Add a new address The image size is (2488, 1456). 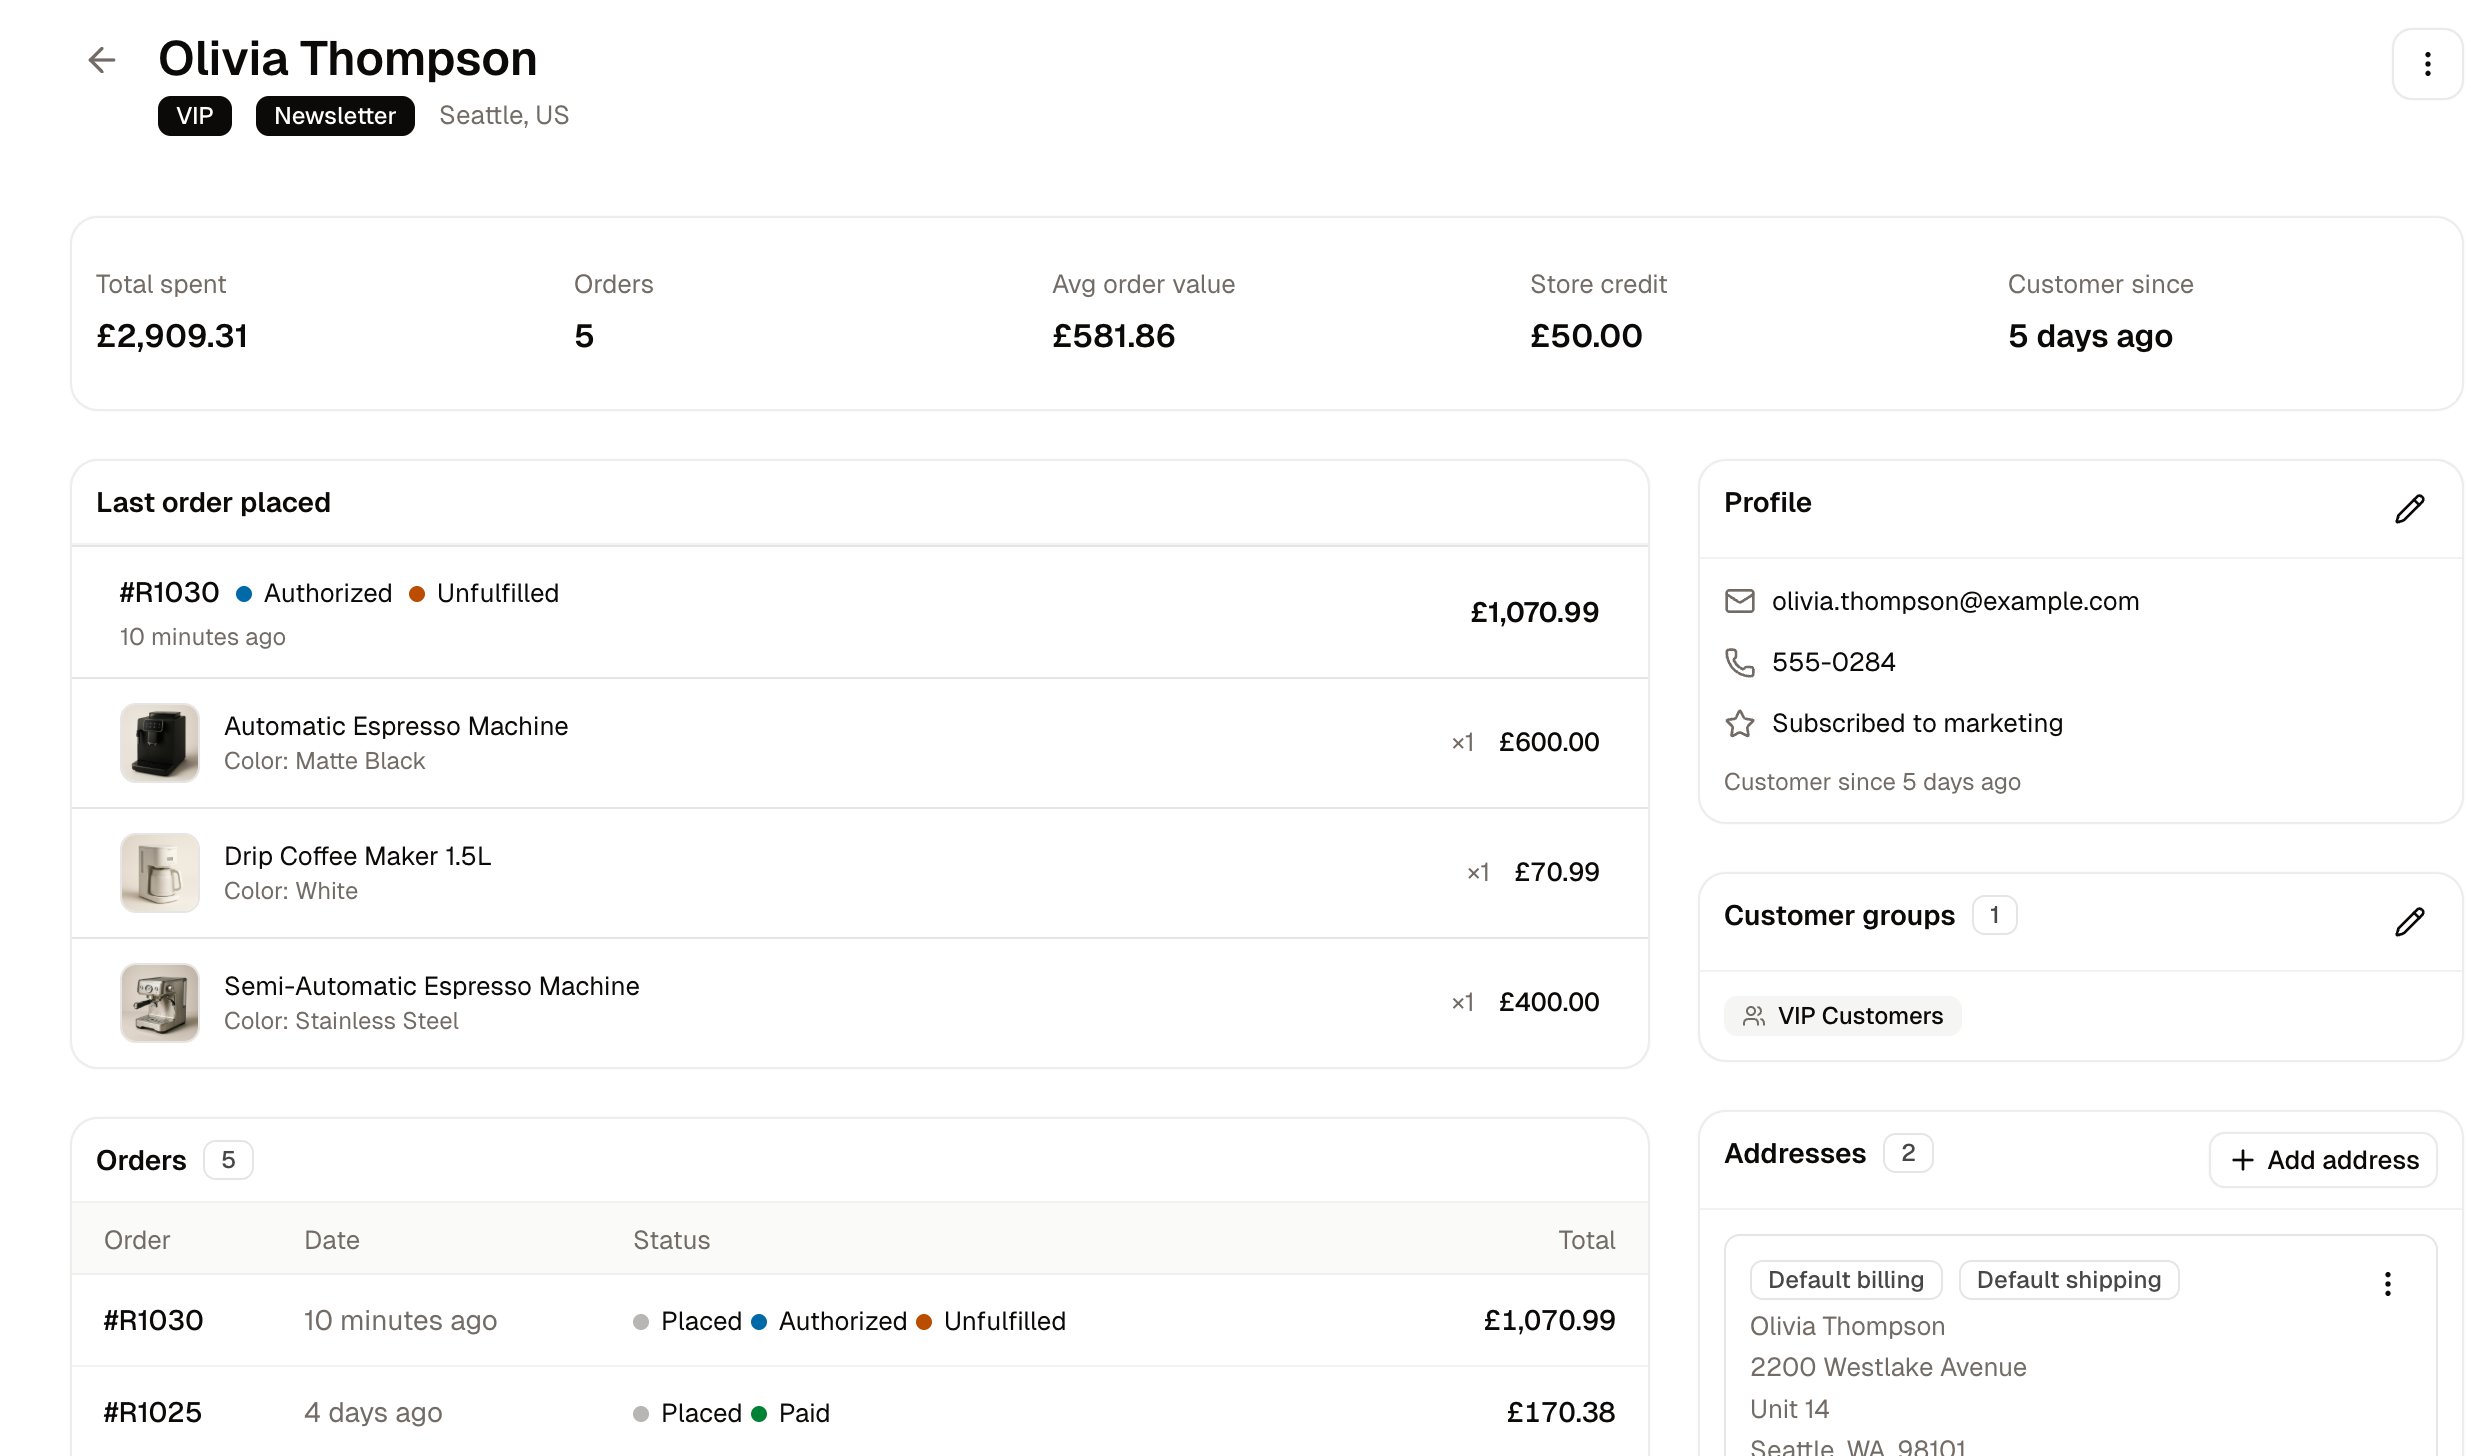coord(2323,1160)
